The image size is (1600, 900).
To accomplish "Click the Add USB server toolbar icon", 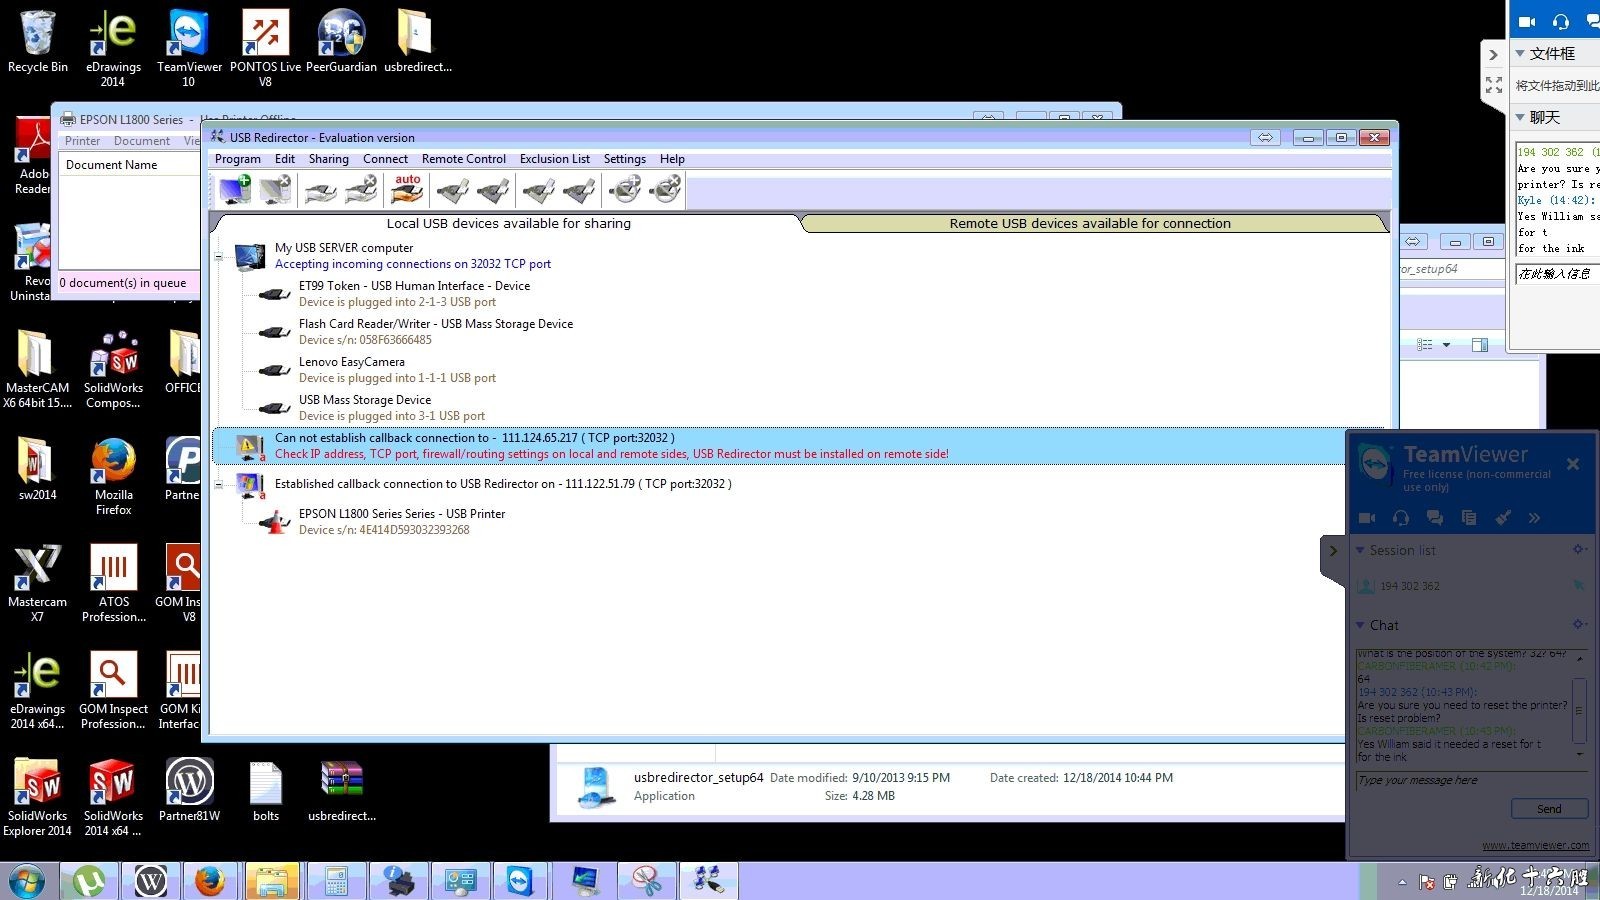I will [235, 189].
